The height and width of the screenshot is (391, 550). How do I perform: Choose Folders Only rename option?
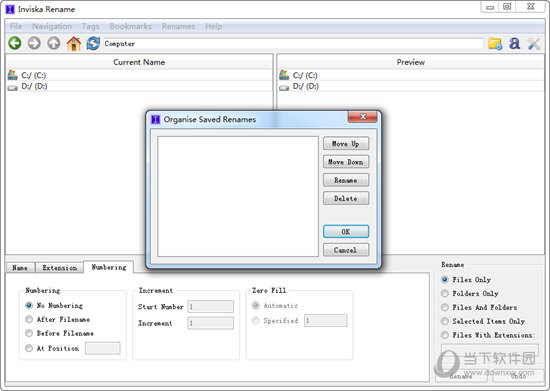click(445, 293)
